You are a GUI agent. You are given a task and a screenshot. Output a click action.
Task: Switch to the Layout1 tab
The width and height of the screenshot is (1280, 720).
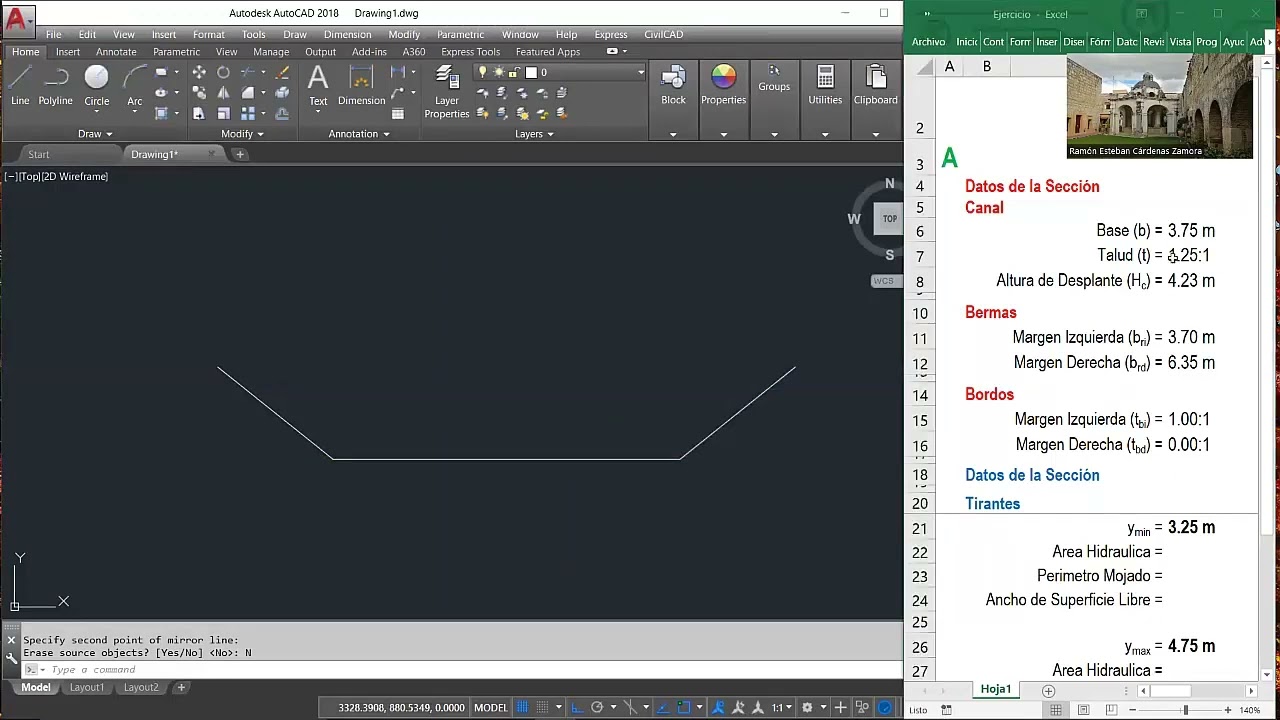[87, 687]
